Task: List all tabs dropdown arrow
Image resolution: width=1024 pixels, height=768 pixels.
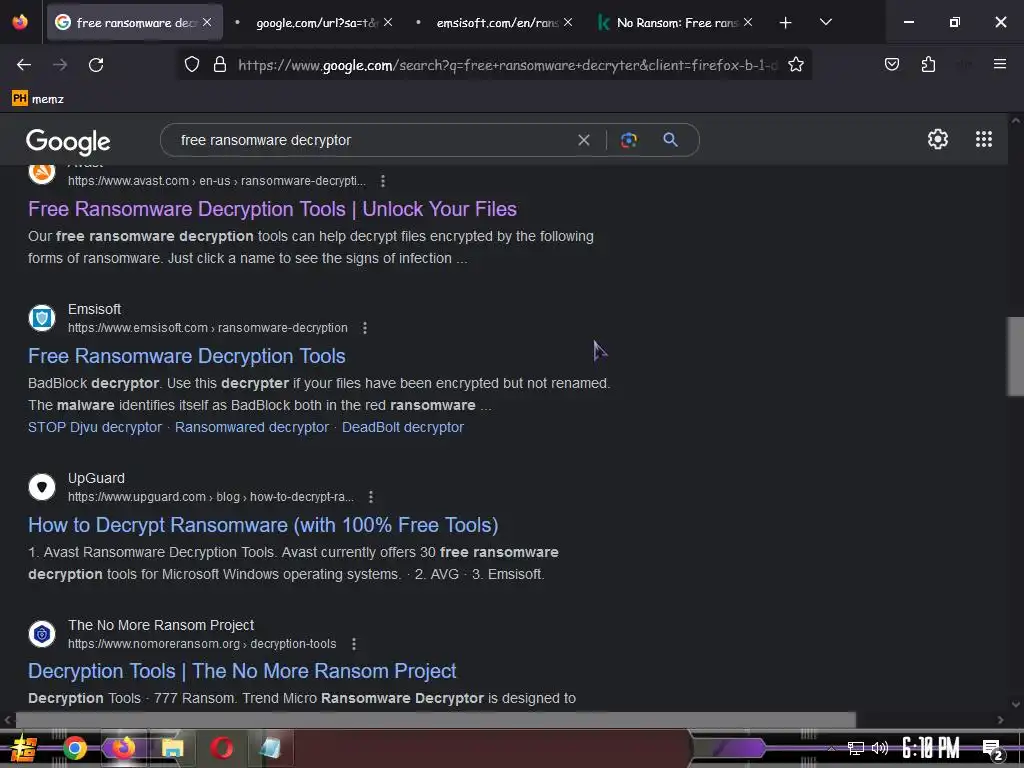Action: 825,22
